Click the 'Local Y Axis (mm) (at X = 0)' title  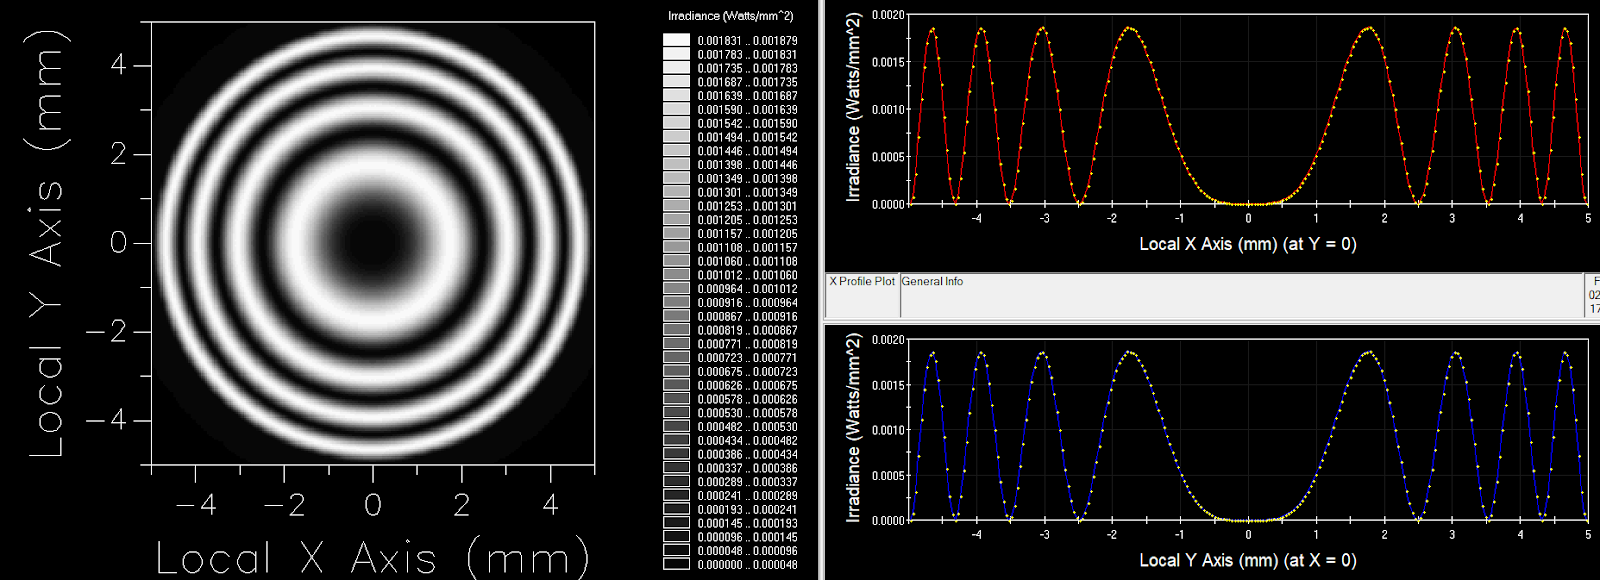click(1247, 561)
